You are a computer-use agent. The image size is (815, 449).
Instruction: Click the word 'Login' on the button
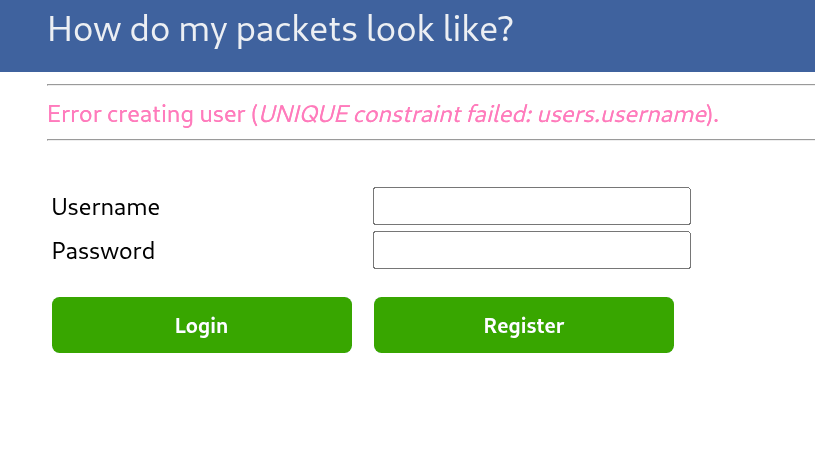tap(201, 325)
